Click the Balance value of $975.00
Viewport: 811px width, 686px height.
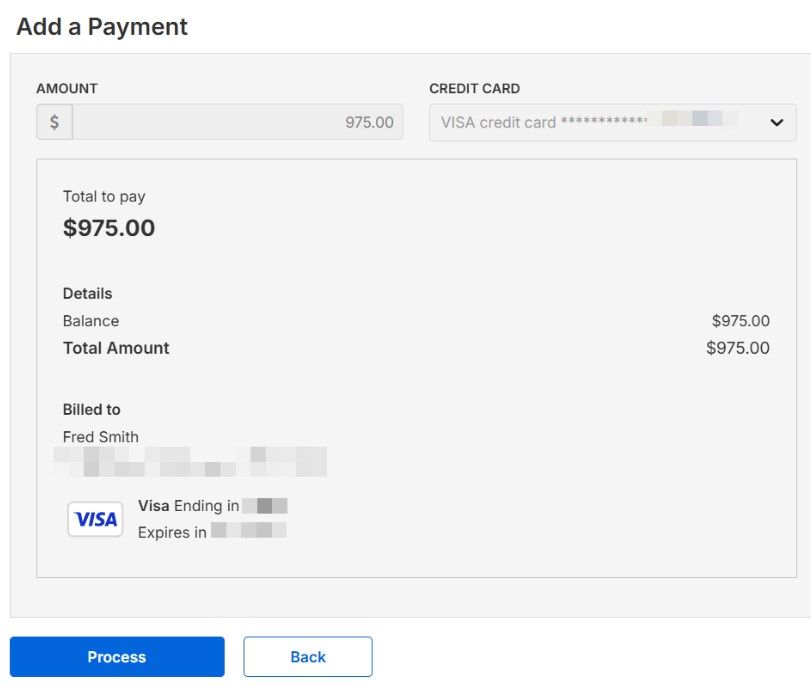[740, 321]
